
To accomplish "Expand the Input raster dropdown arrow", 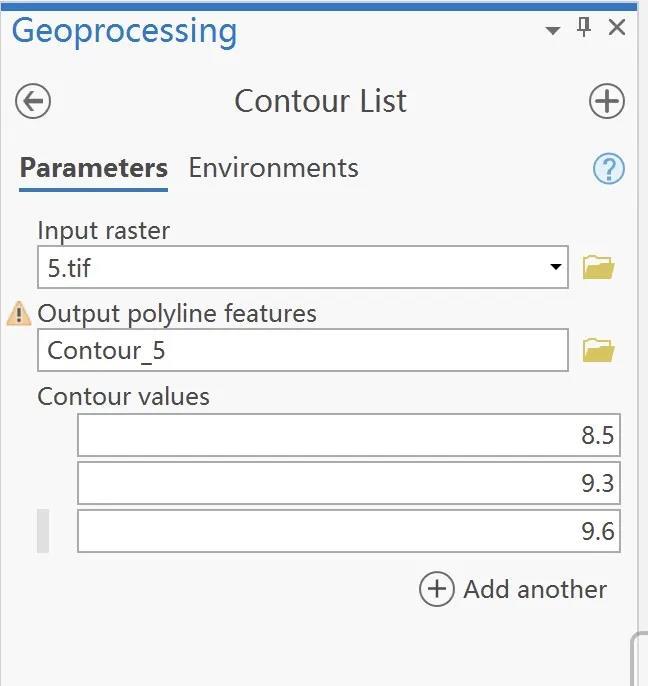I will [555, 268].
